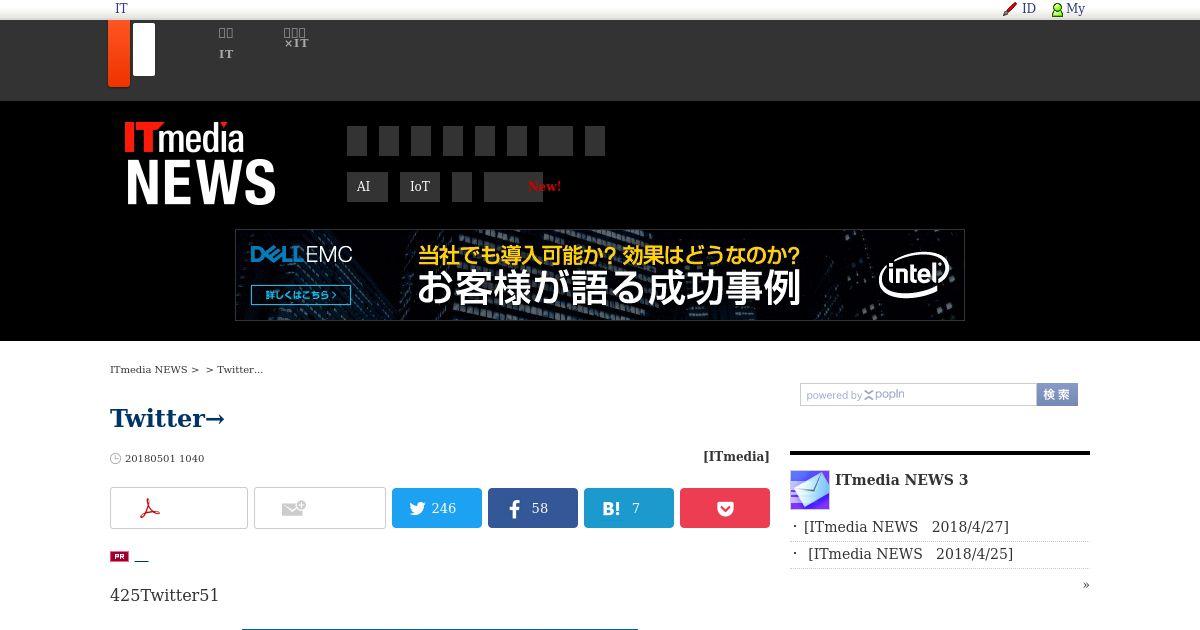Screen dimensions: 1200x630
Task: Click the IT link in top bar
Action: click(121, 9)
